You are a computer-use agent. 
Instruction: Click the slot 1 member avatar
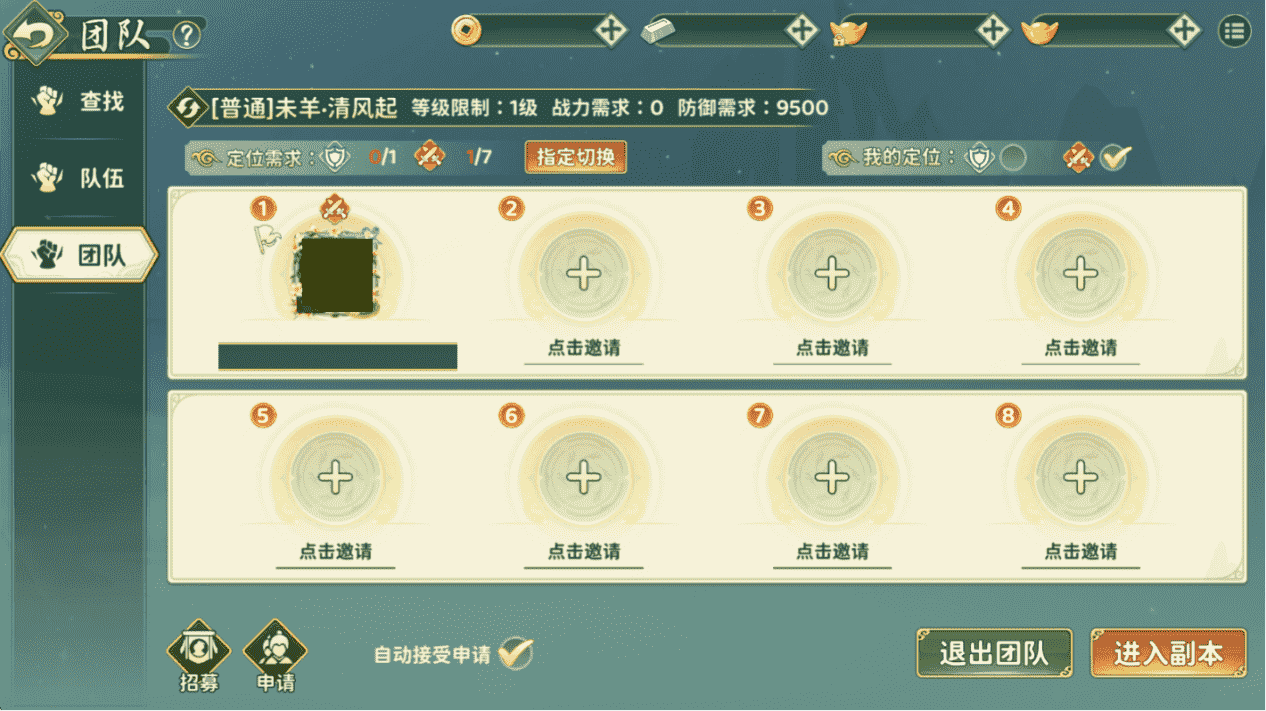[x=335, y=272]
